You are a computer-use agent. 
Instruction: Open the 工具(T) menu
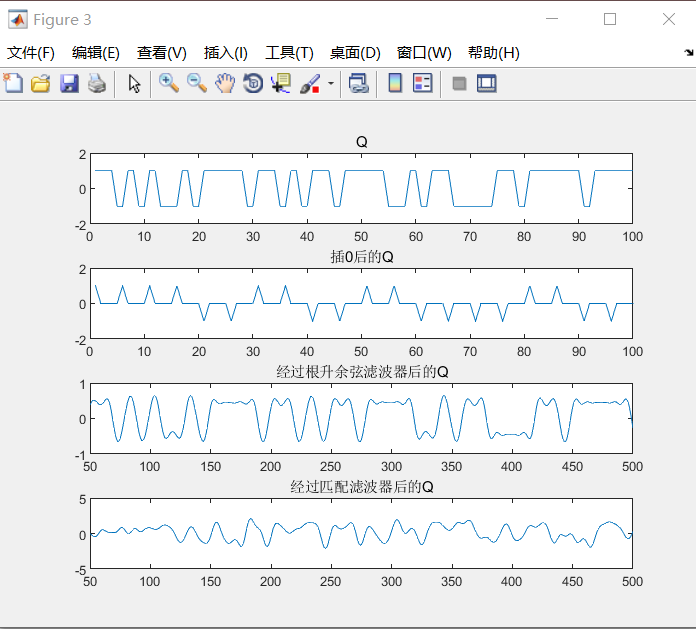tap(289, 53)
